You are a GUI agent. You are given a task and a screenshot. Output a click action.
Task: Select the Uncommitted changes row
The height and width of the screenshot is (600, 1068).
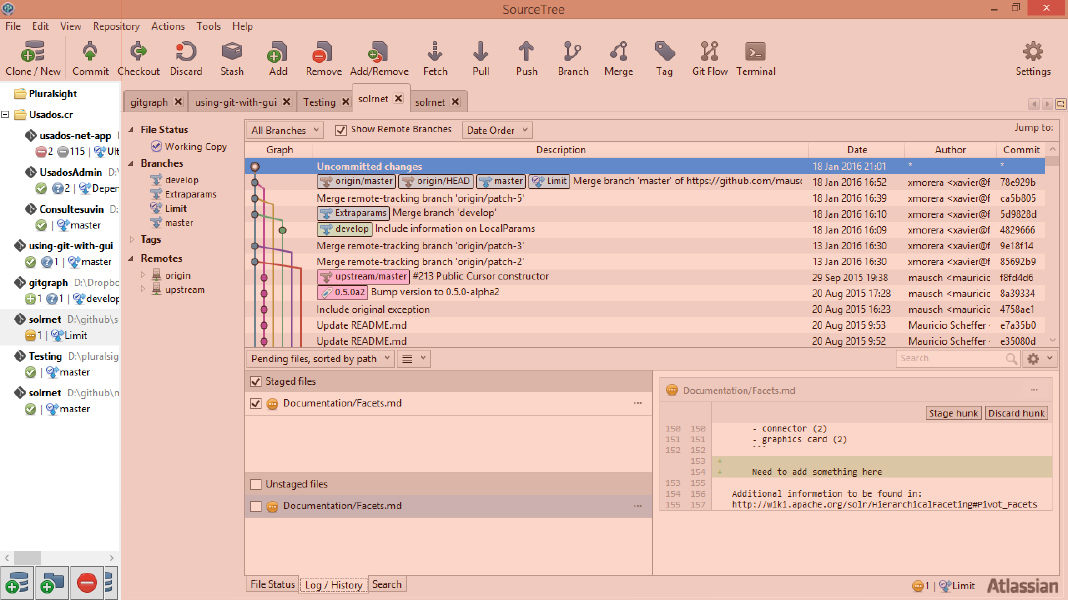coord(645,166)
